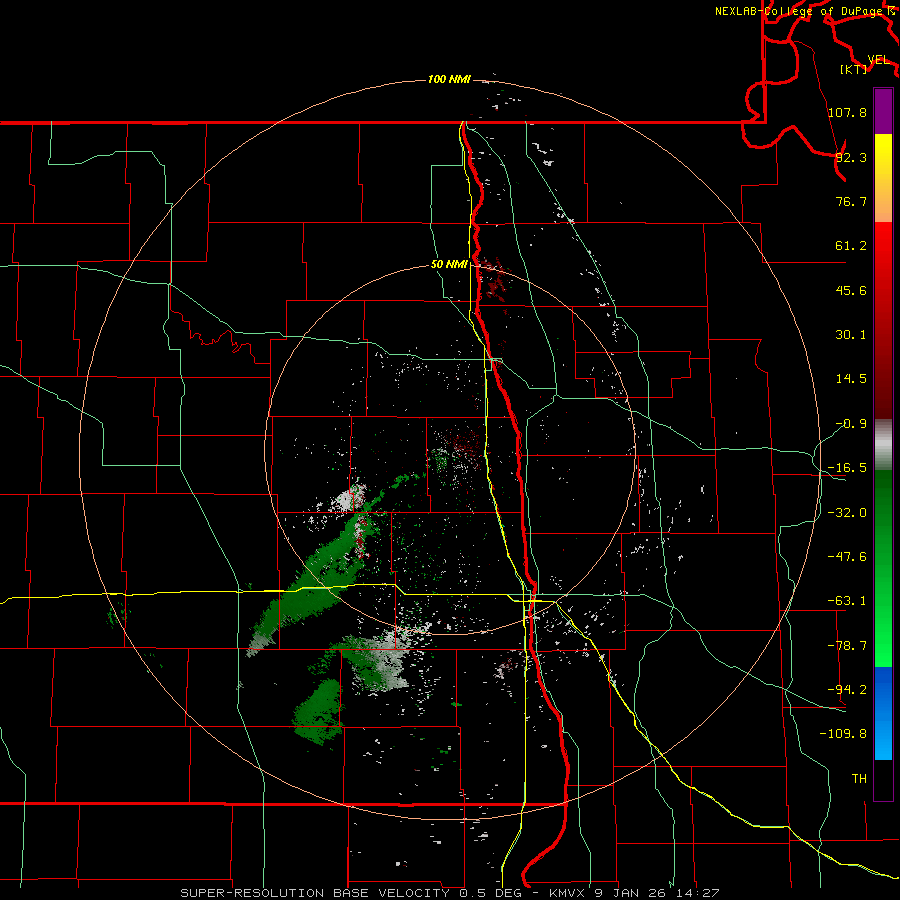Select the -16.5 velocity scale value
The width and height of the screenshot is (900, 900).
(x=847, y=468)
